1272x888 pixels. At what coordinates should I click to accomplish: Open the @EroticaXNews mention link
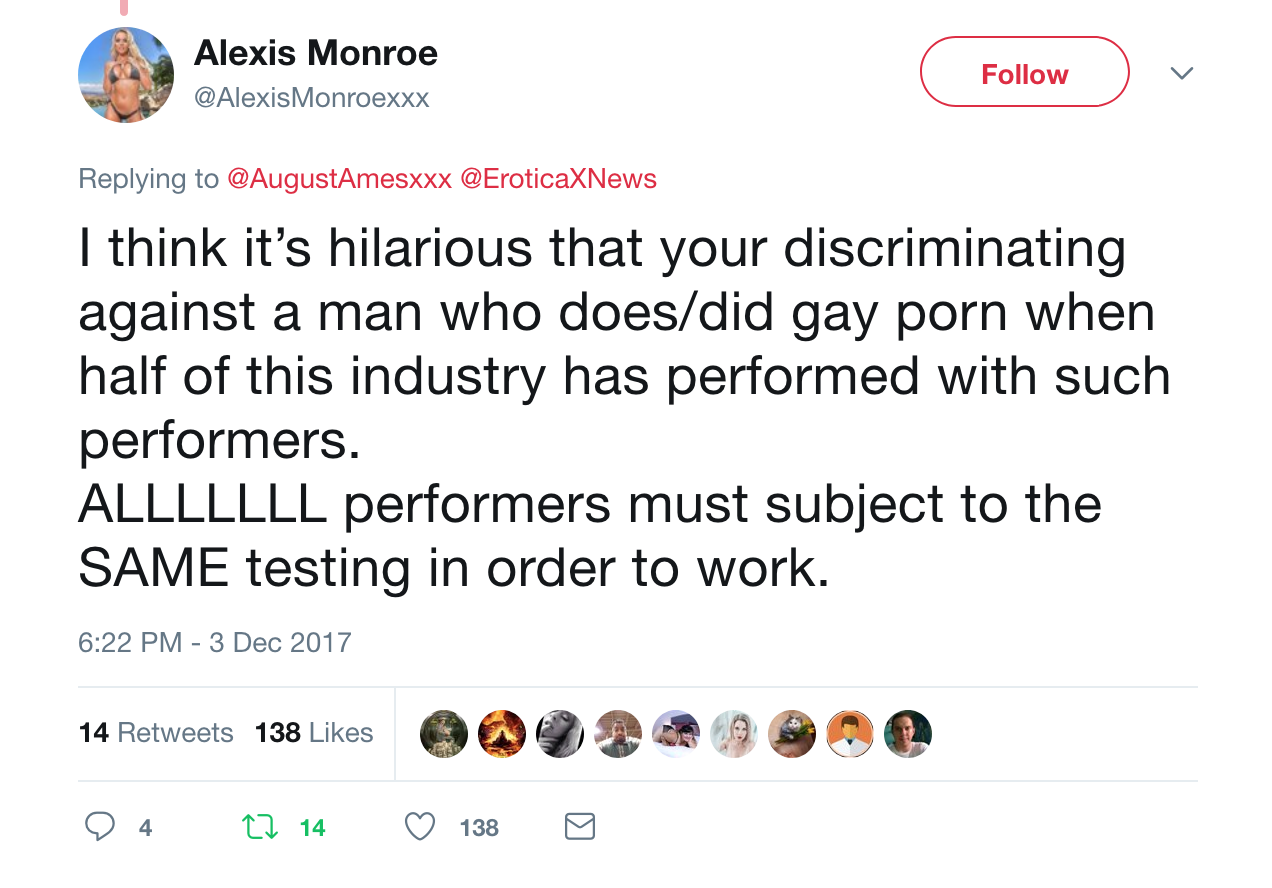click(x=558, y=179)
